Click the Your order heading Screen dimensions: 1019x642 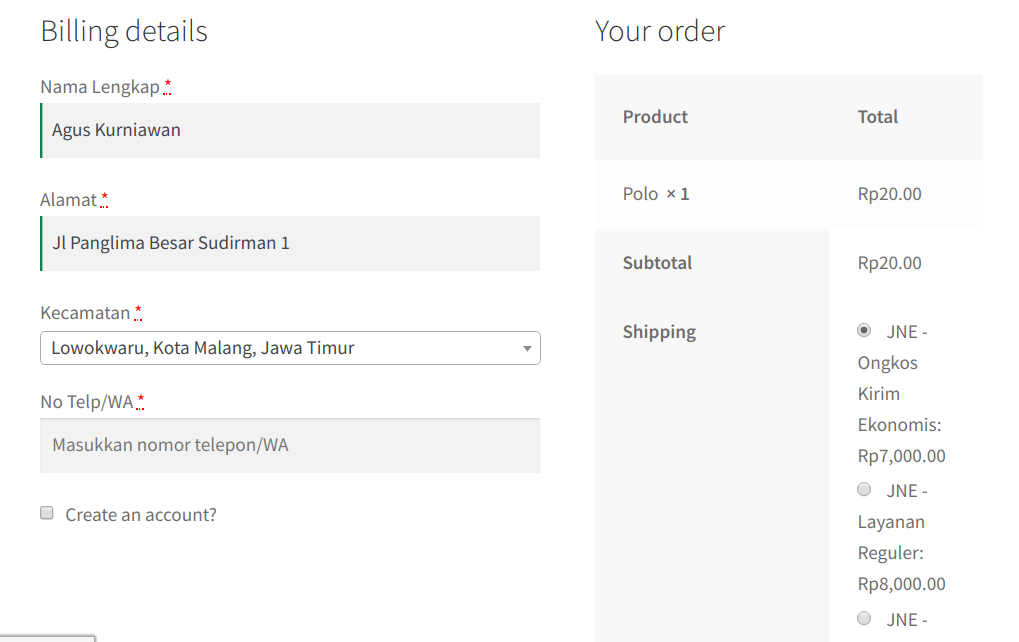pos(660,31)
